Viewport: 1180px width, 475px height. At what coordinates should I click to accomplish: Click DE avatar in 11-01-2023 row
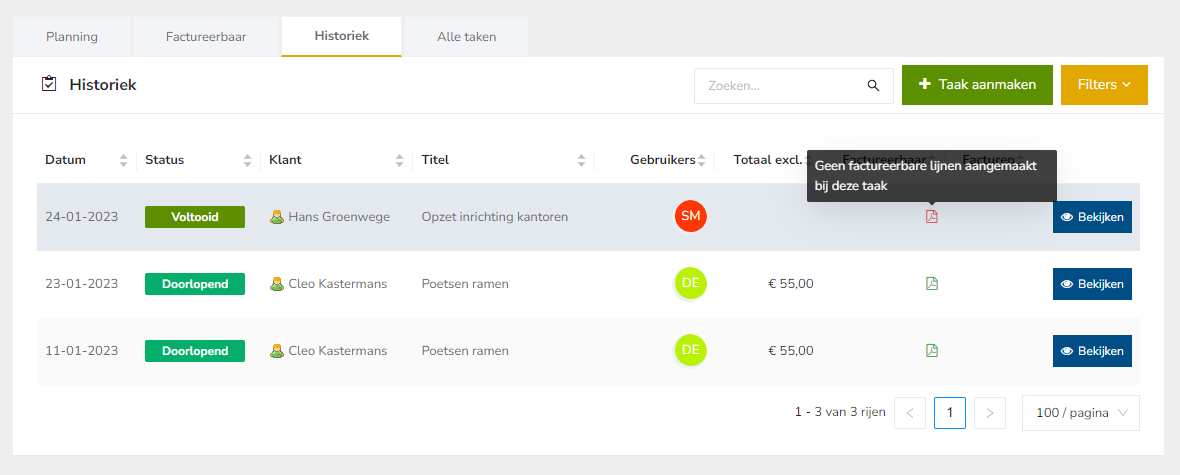pos(690,350)
